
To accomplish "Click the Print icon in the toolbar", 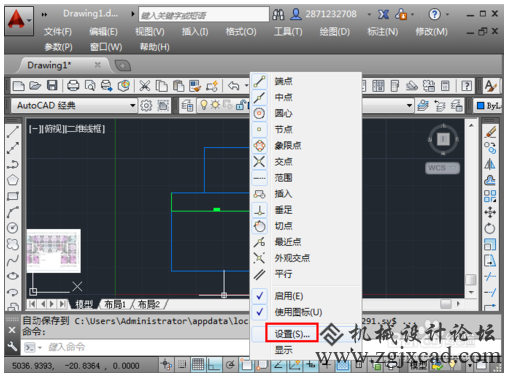I will tap(73, 86).
